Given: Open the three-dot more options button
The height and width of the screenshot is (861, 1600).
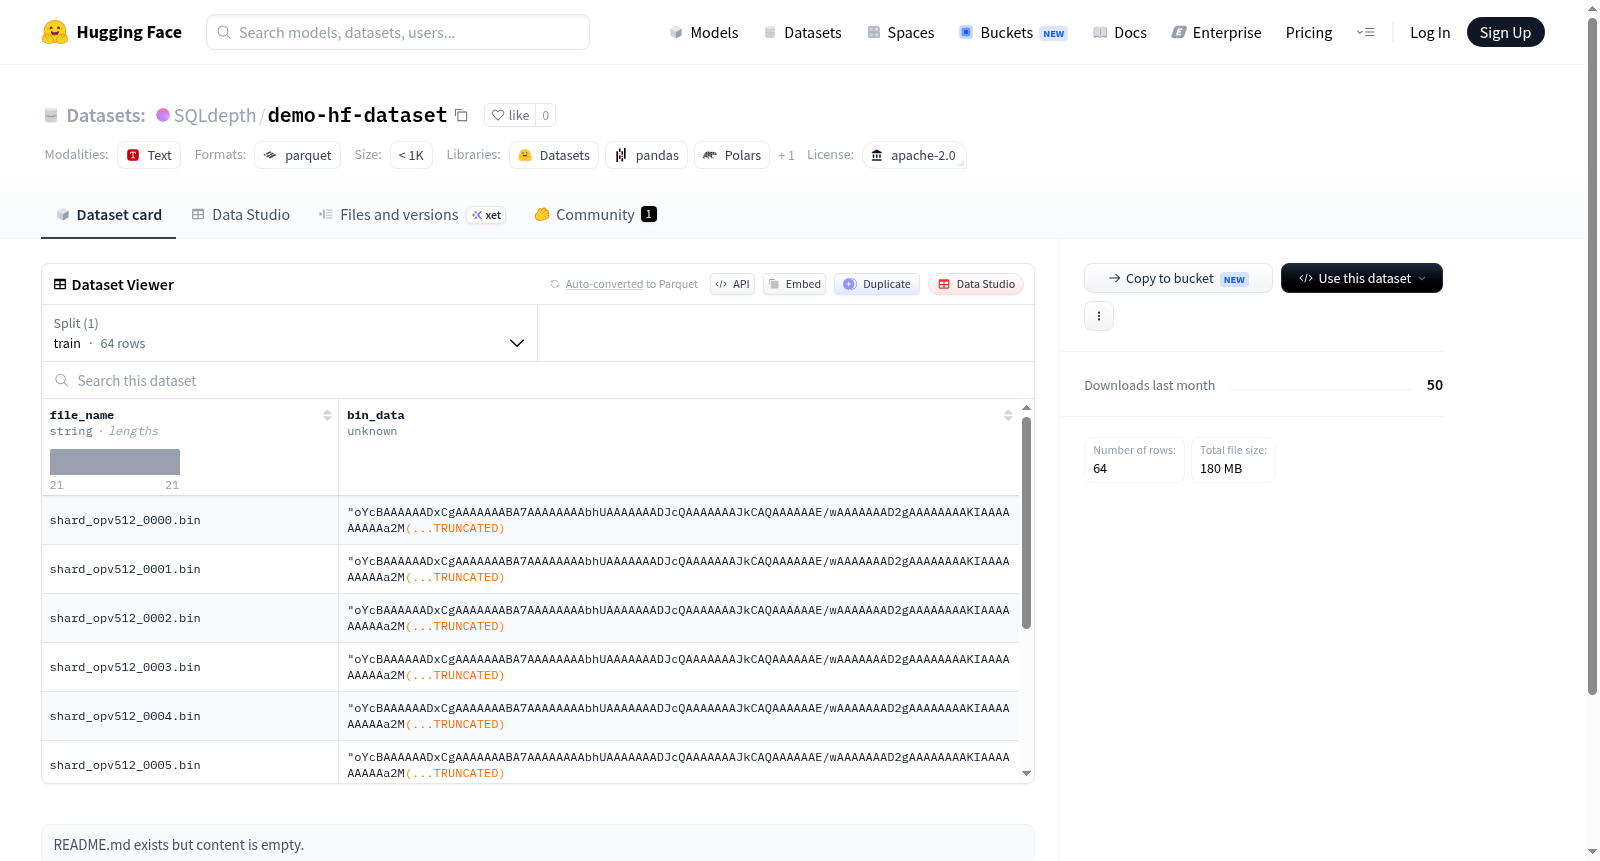Looking at the screenshot, I should point(1099,316).
